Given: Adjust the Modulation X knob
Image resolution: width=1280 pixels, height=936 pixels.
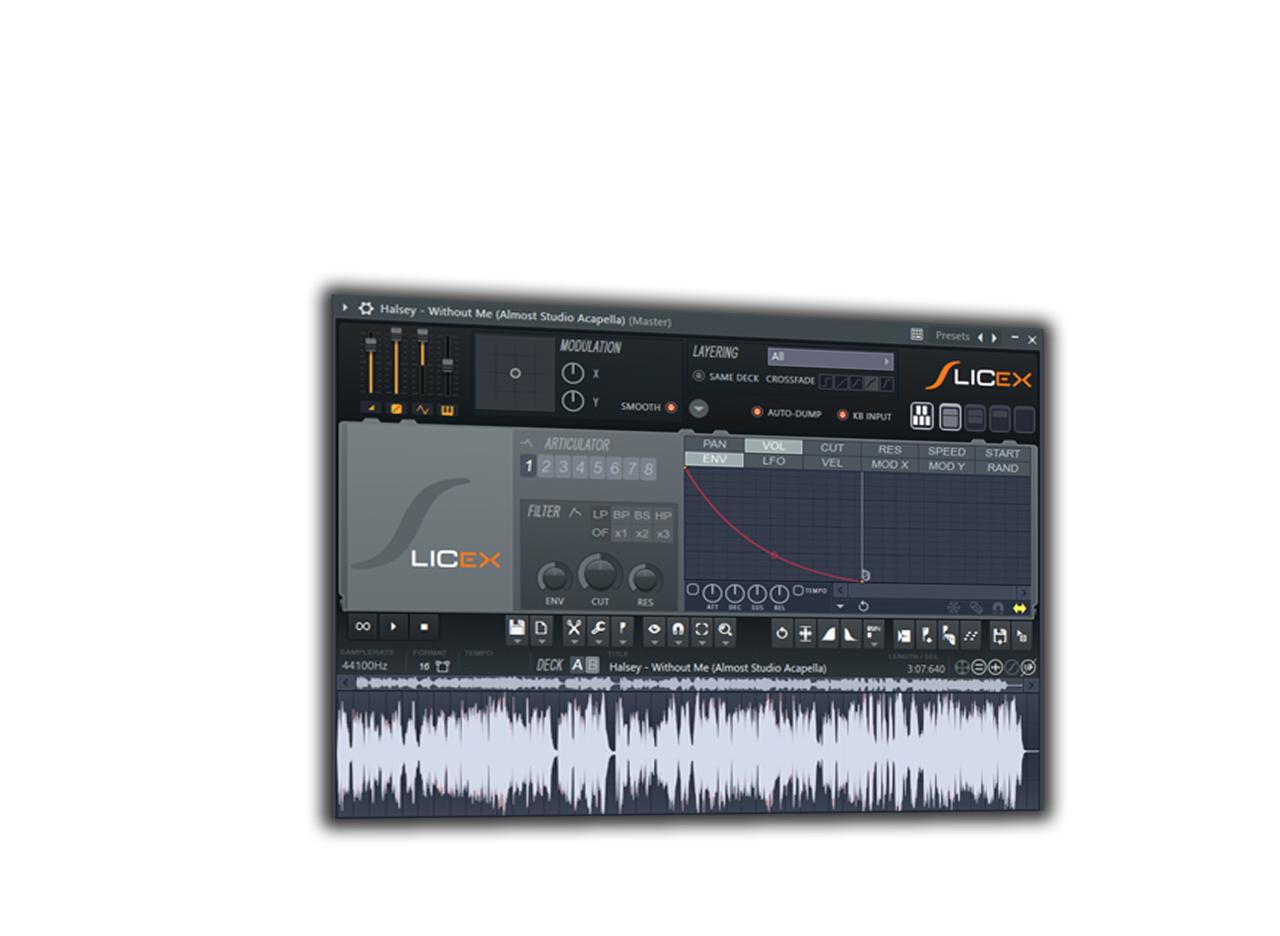Looking at the screenshot, I should pos(572,373).
